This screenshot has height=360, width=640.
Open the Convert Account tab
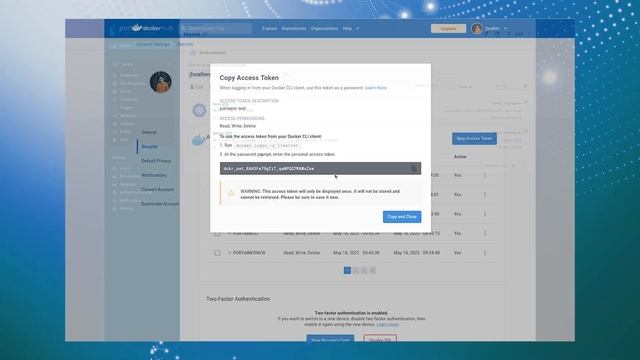tap(158, 189)
